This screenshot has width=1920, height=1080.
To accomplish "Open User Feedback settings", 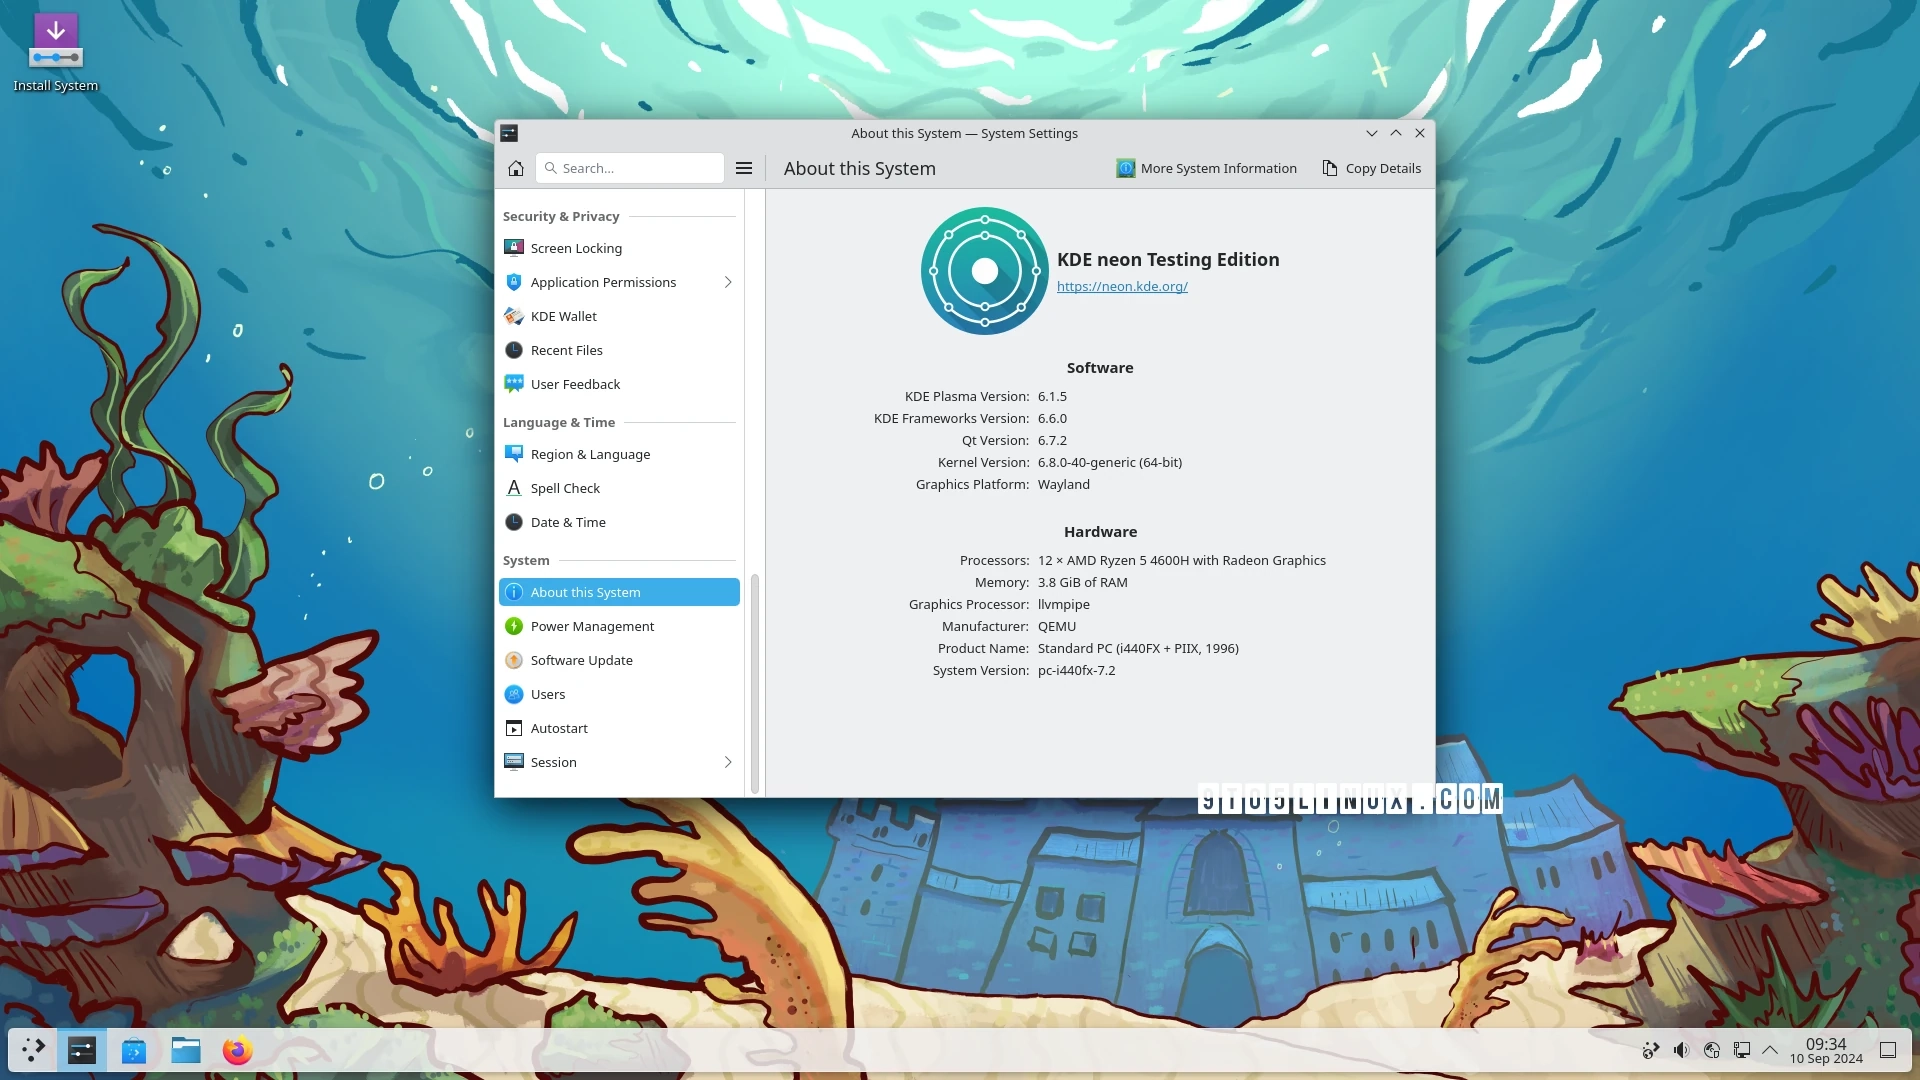I will tap(619, 384).
